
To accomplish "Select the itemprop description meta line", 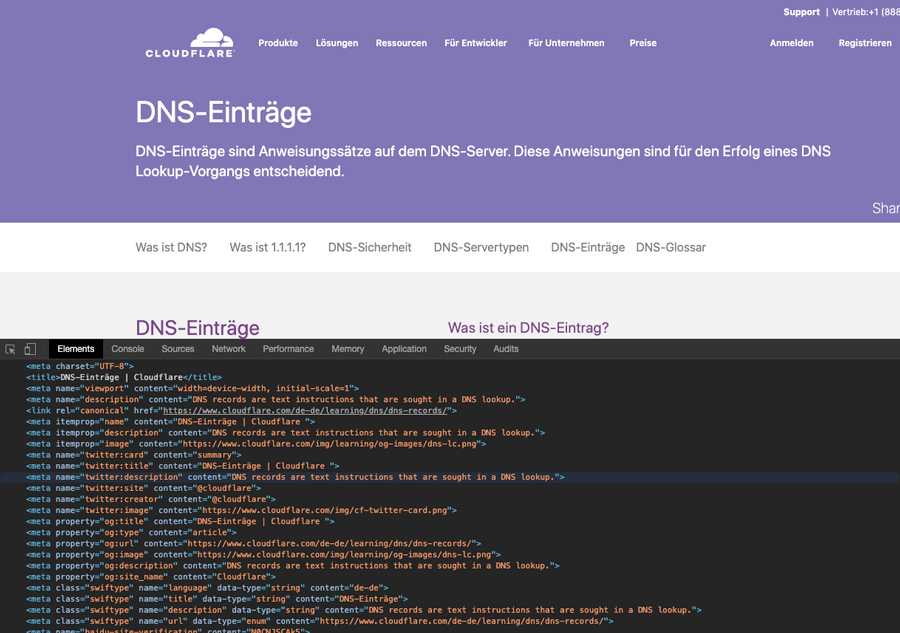I will [x=285, y=433].
